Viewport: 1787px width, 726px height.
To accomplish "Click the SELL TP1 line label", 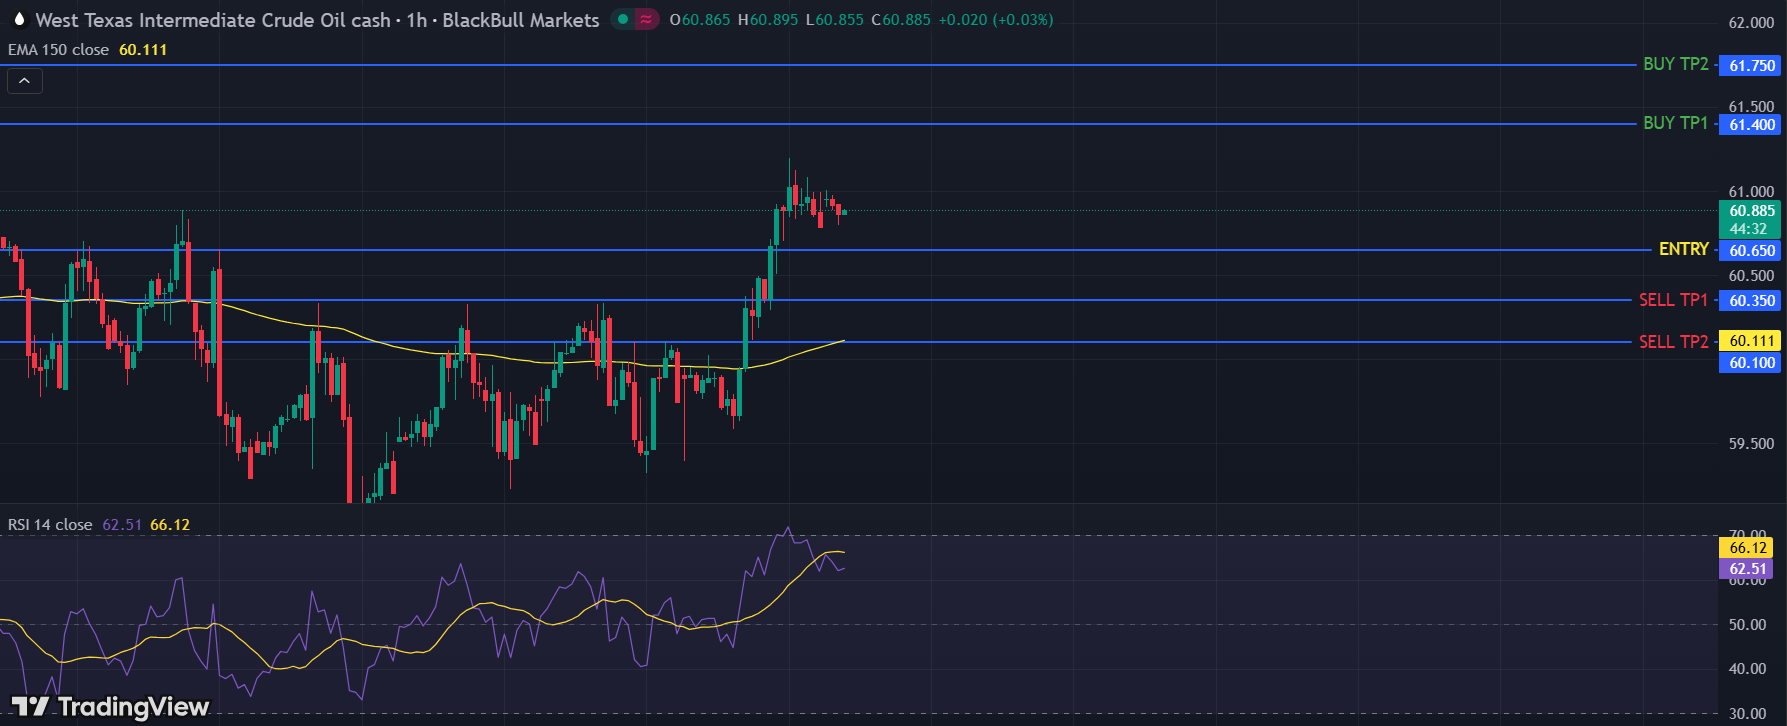I will click(1673, 300).
